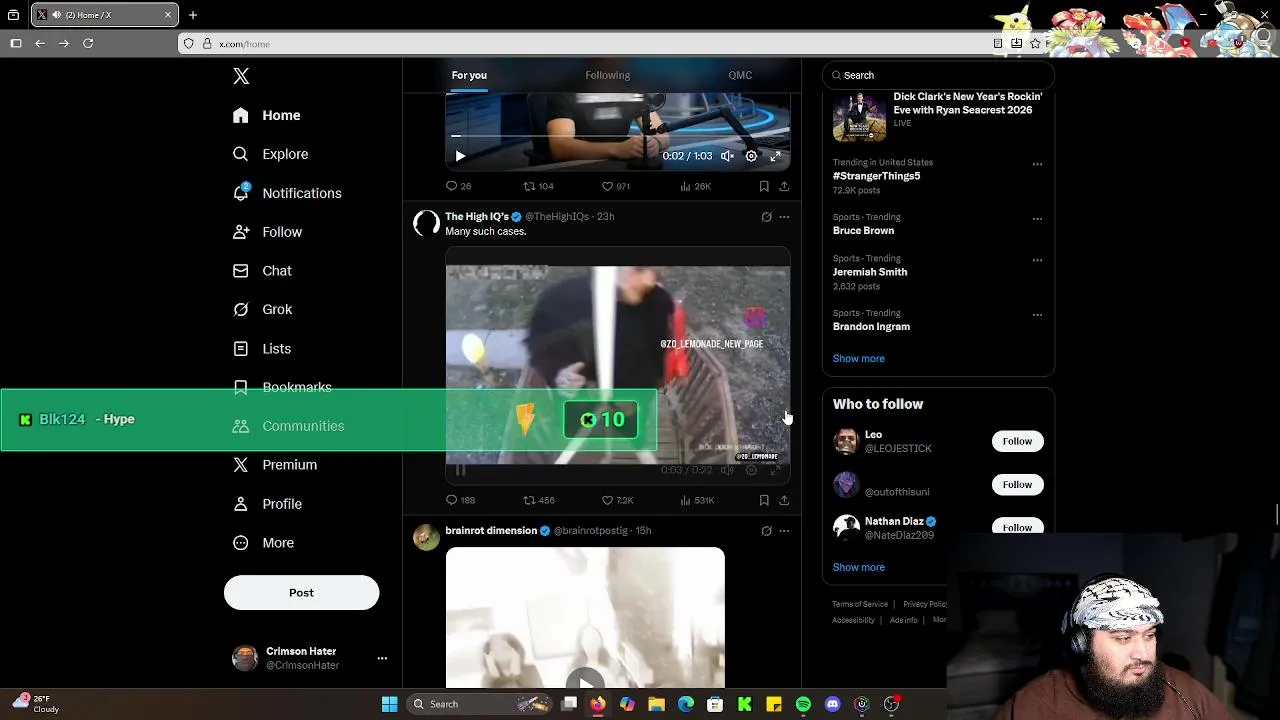The image size is (1280, 720).
Task: Switch to the For you tab
Action: click(x=469, y=75)
